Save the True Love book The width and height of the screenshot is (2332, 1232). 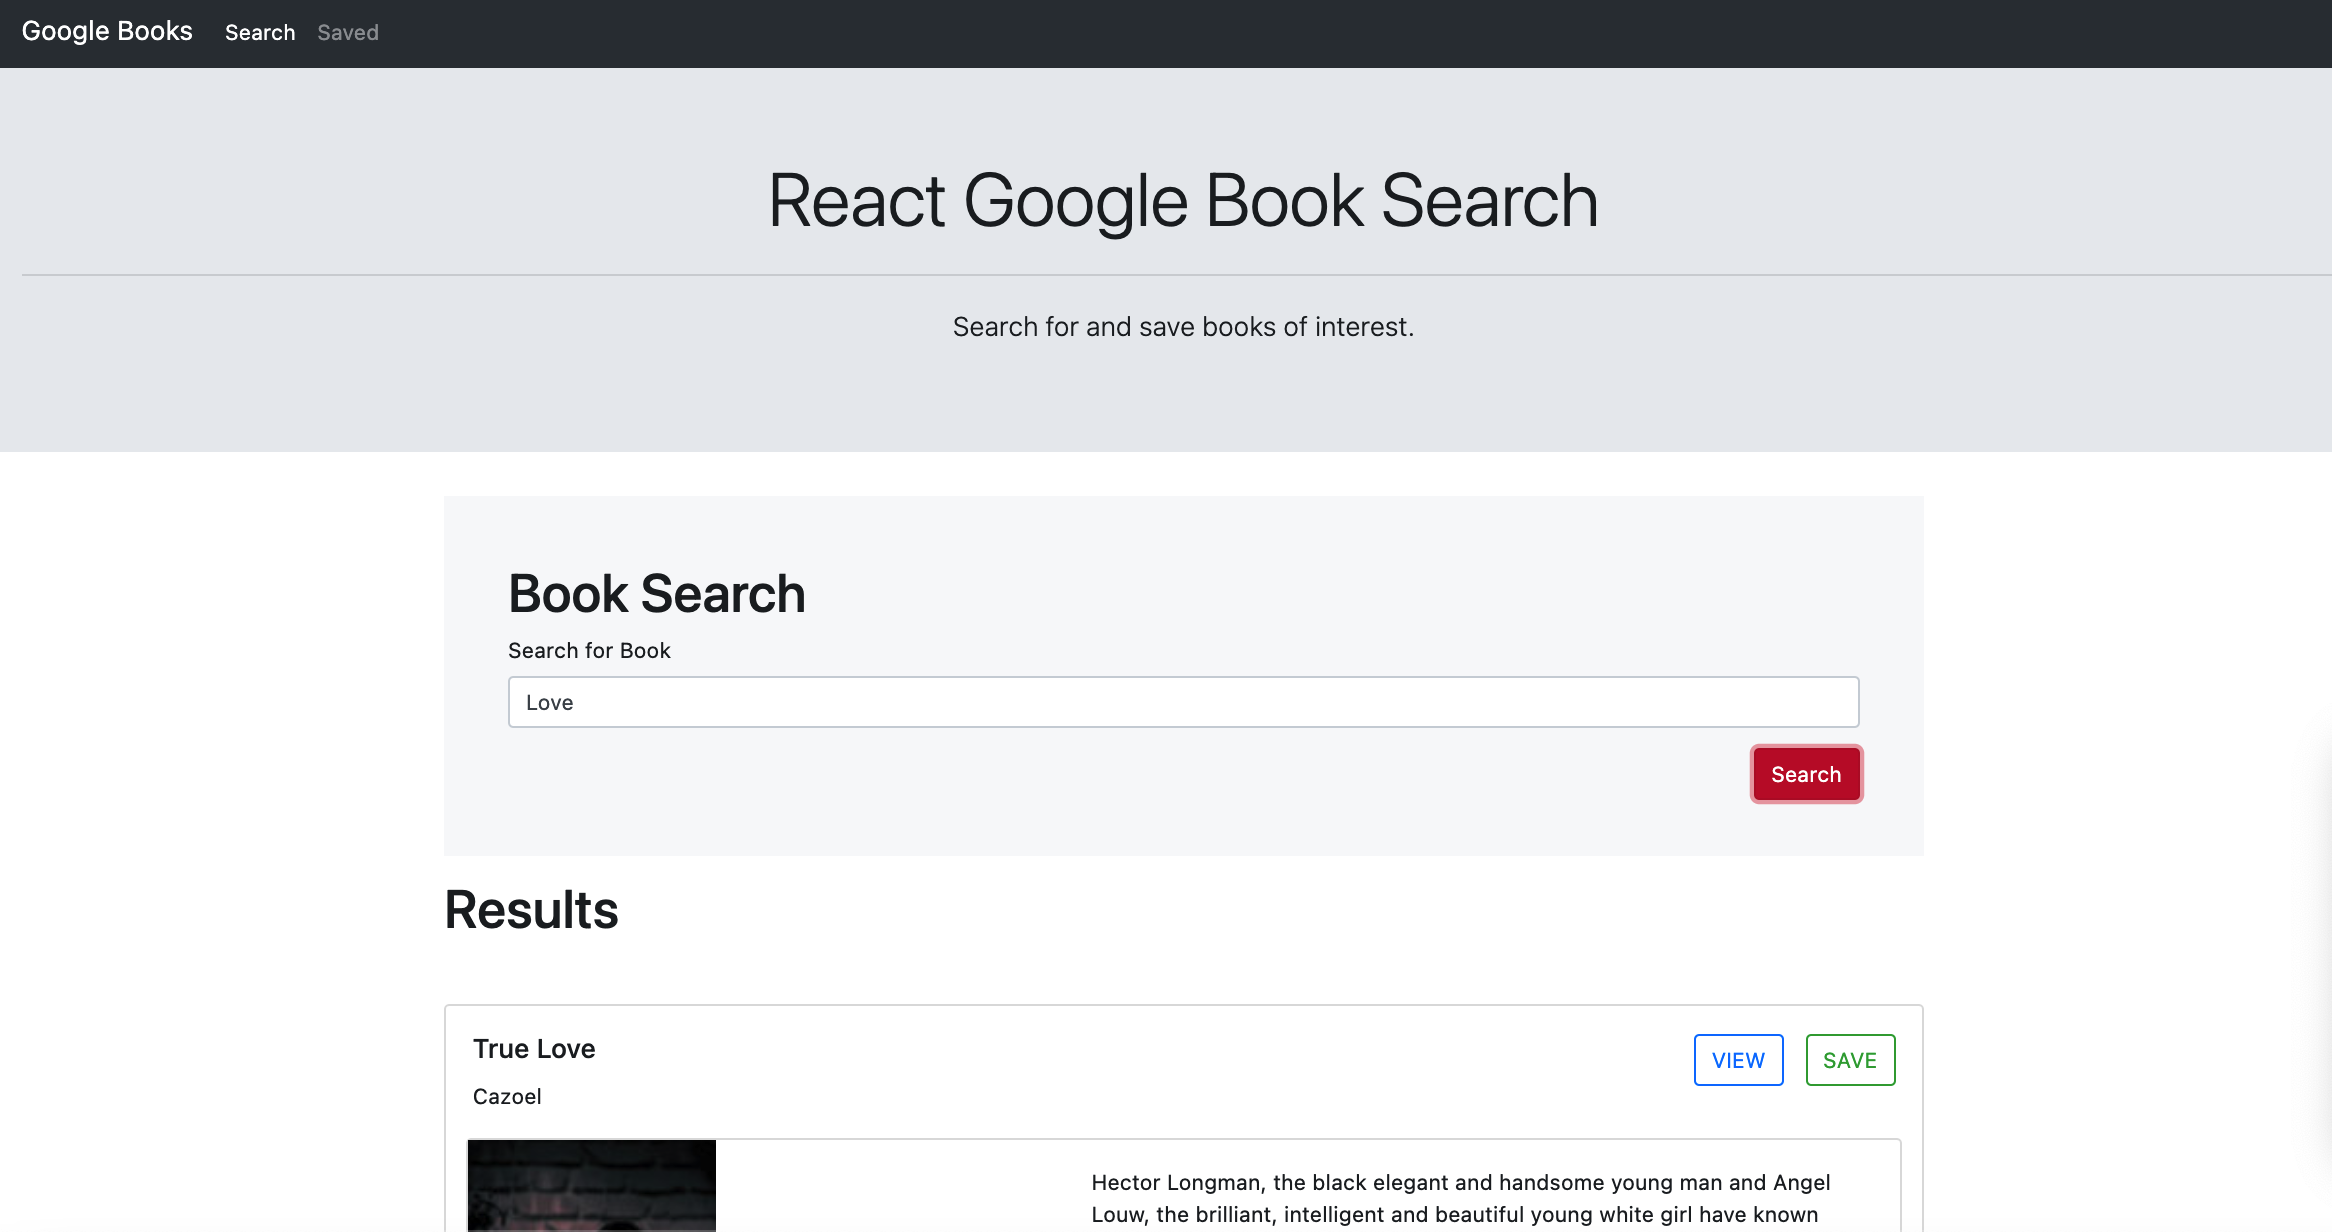[x=1850, y=1060]
